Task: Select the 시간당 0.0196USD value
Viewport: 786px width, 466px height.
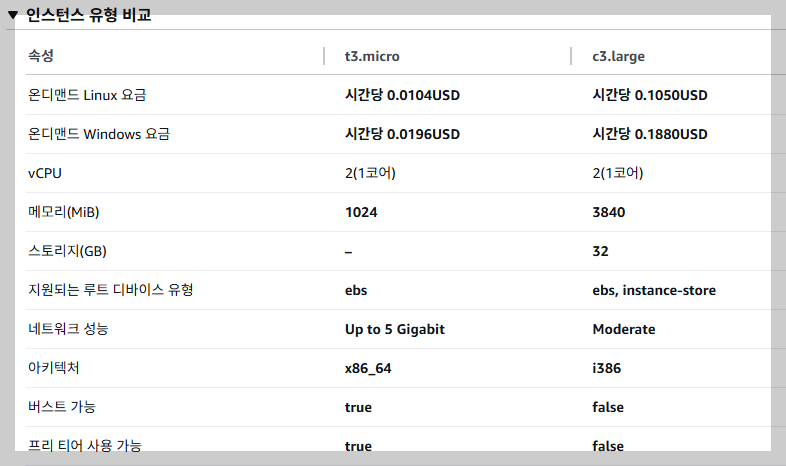Action: (x=402, y=134)
